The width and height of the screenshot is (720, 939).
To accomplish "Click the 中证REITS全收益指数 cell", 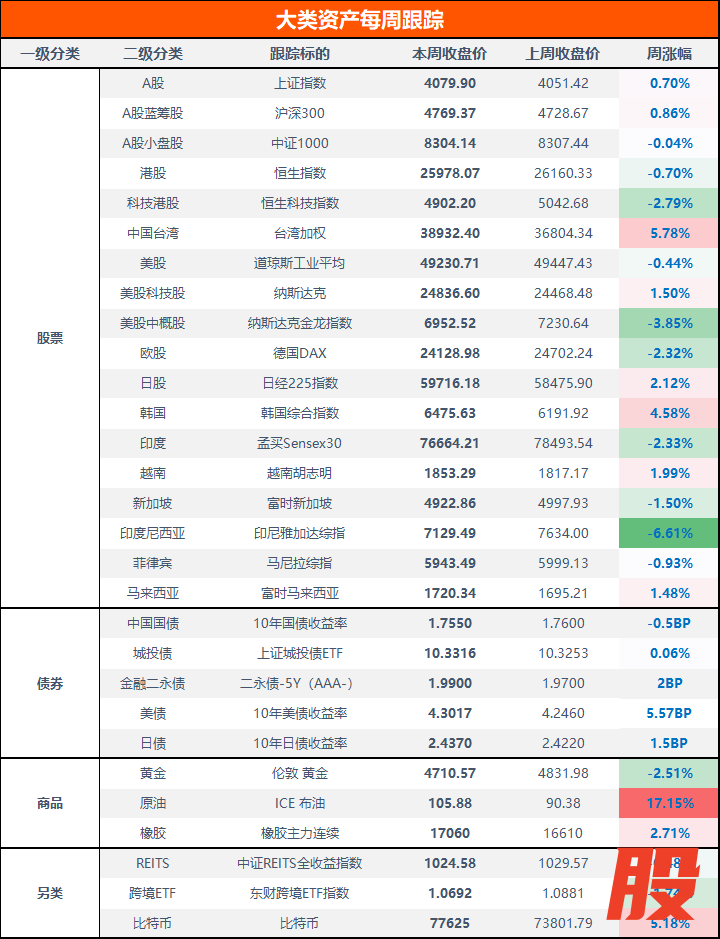I will [x=300, y=863].
